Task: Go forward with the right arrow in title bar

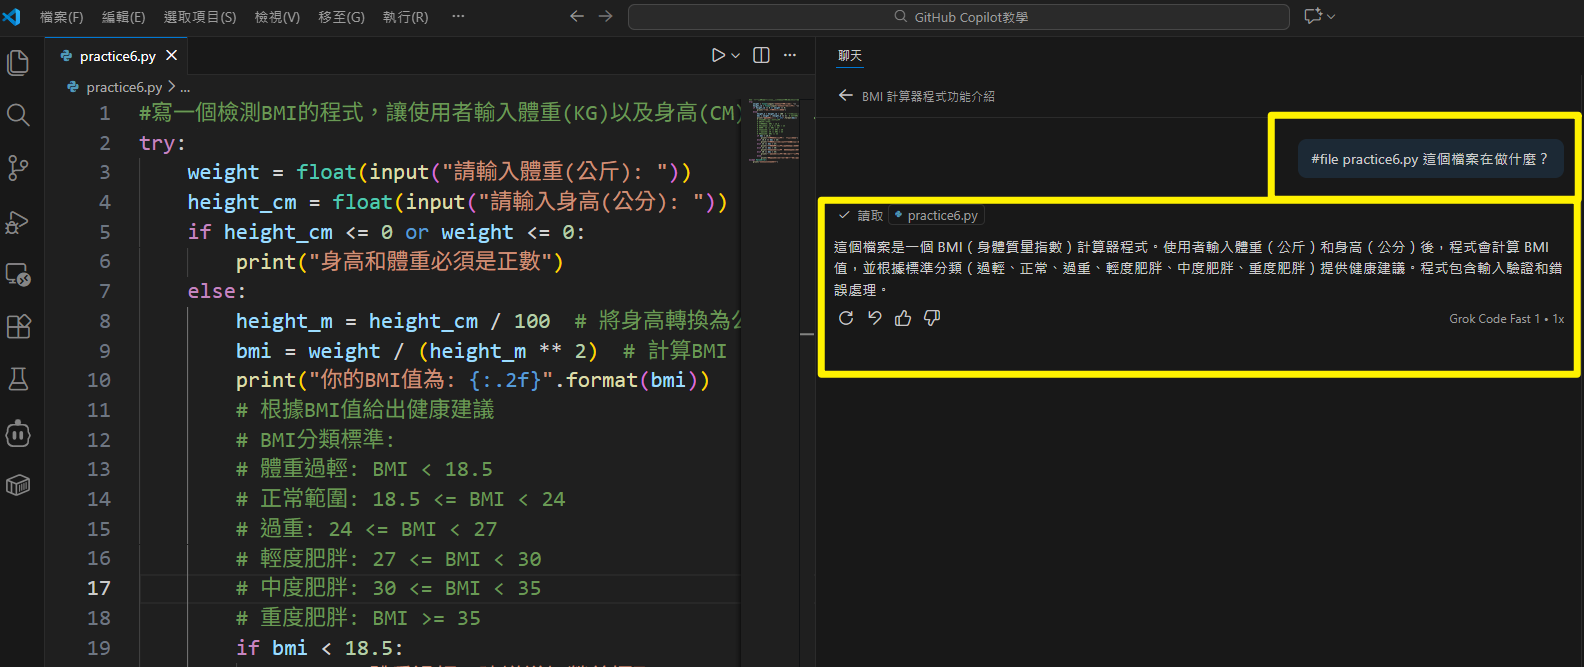Action: [x=605, y=16]
